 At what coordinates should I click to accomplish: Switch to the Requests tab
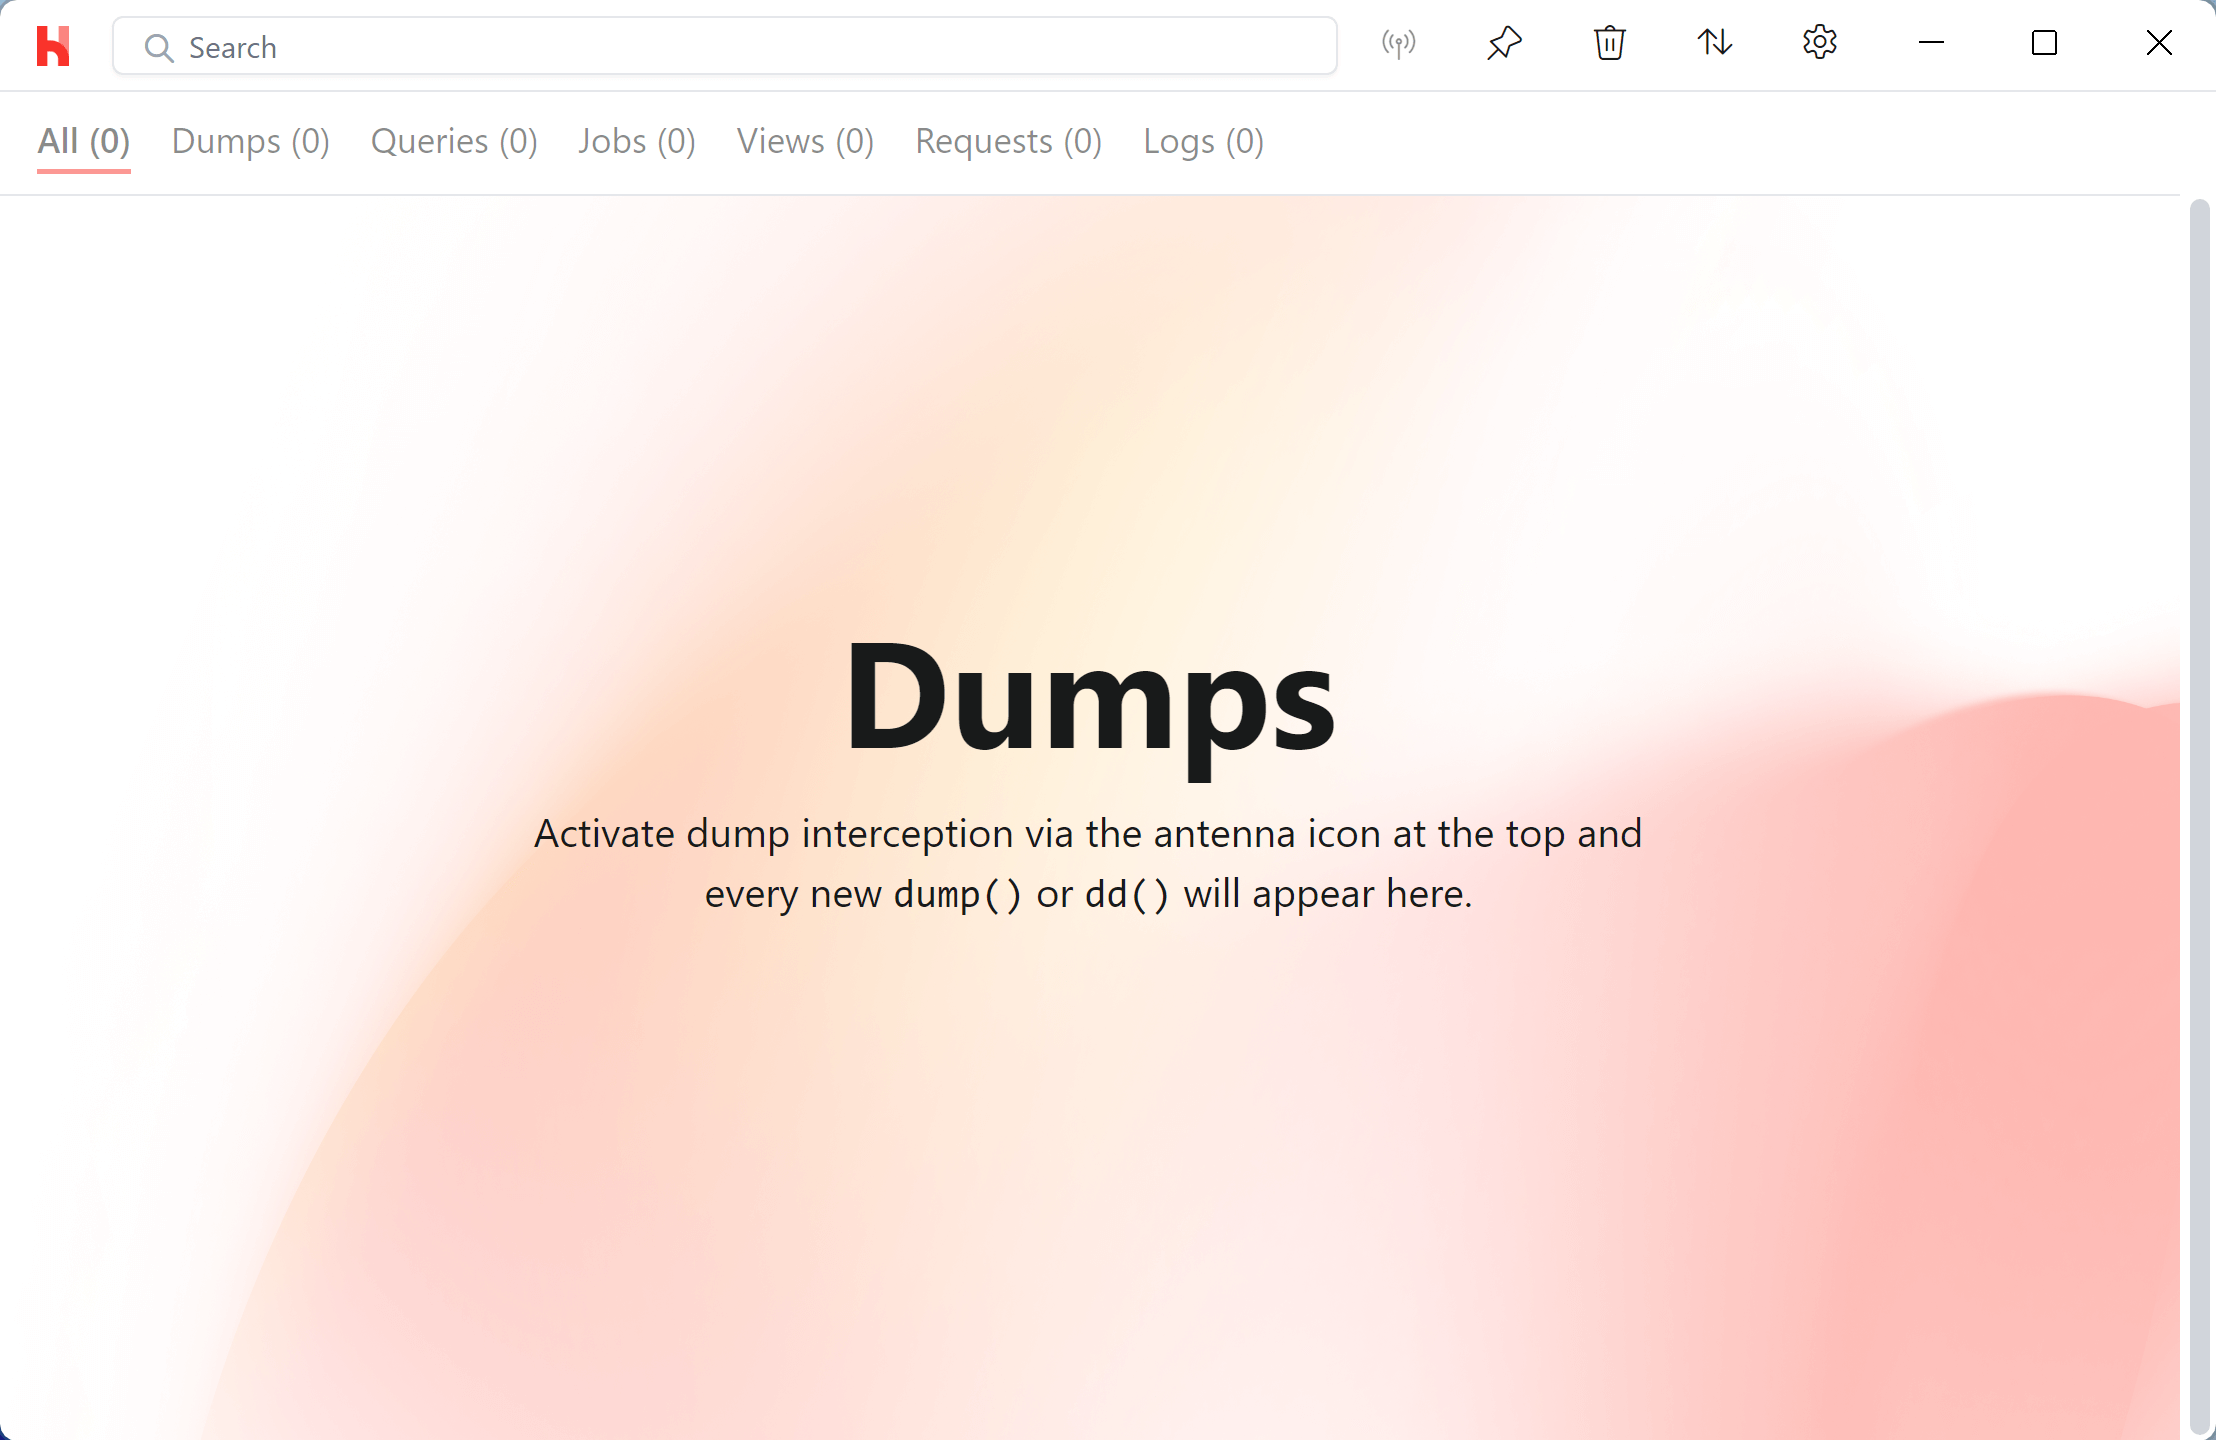[x=1007, y=142]
